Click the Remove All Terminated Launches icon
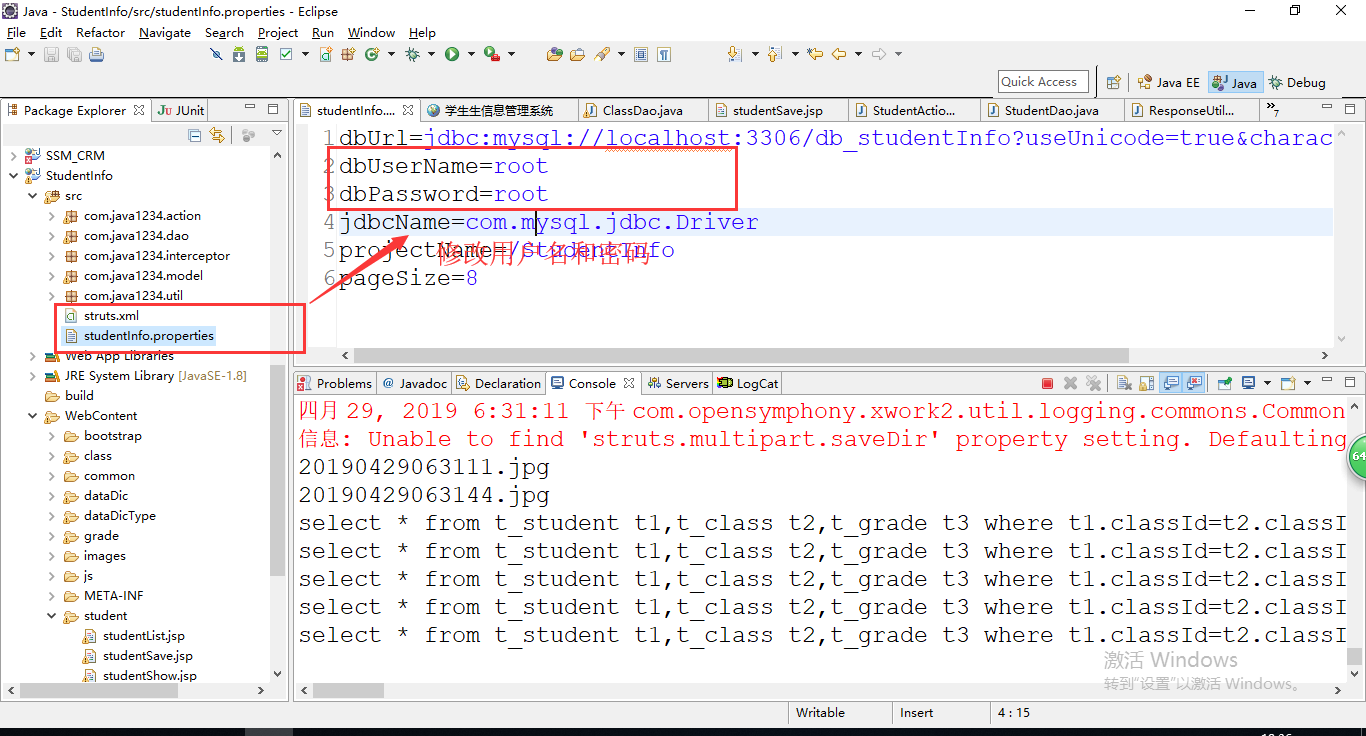Viewport: 1366px width, 736px height. pyautogui.click(x=1093, y=383)
